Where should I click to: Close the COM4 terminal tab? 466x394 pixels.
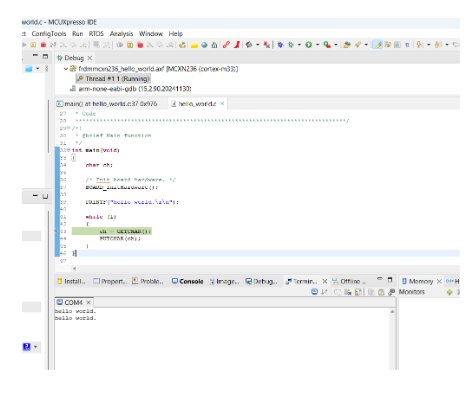(x=88, y=302)
